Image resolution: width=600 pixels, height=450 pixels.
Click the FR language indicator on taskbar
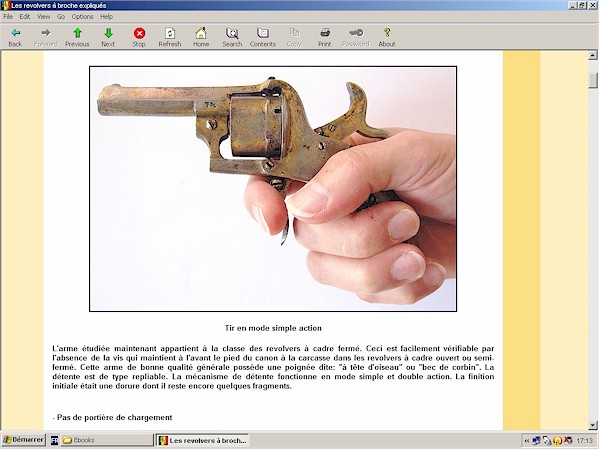[x=55, y=440]
